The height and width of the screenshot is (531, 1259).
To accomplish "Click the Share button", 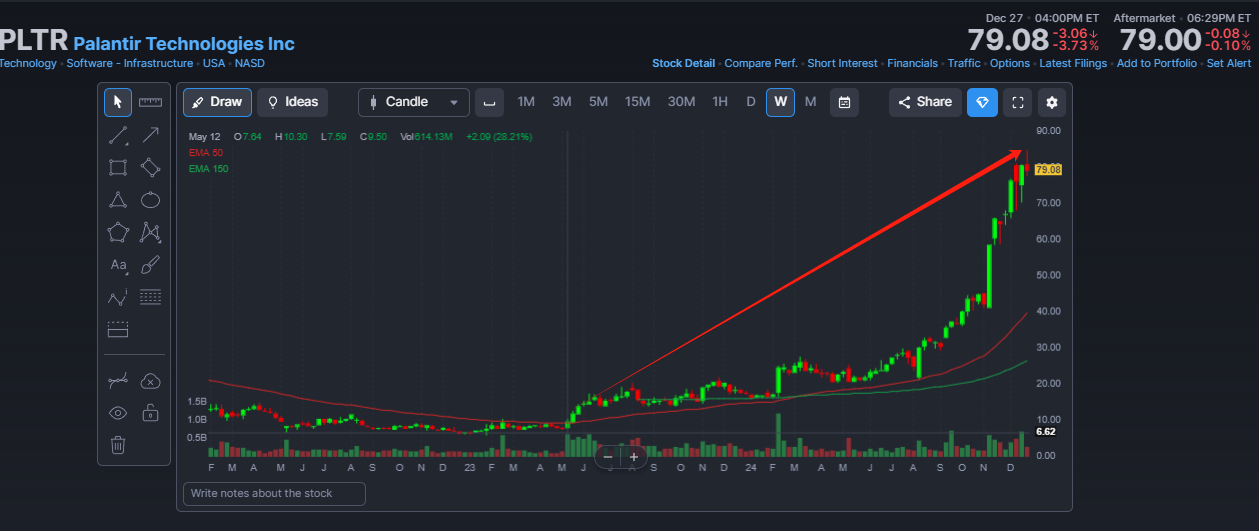I will point(925,102).
